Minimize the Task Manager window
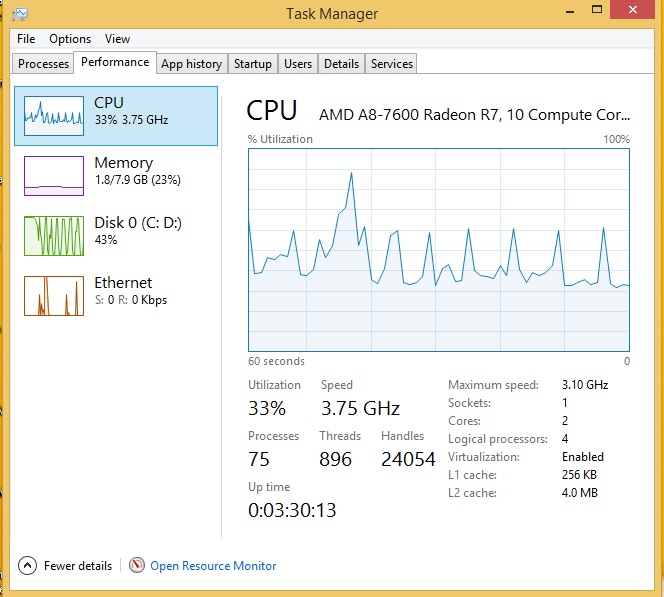The height and width of the screenshot is (597, 664). (570, 11)
